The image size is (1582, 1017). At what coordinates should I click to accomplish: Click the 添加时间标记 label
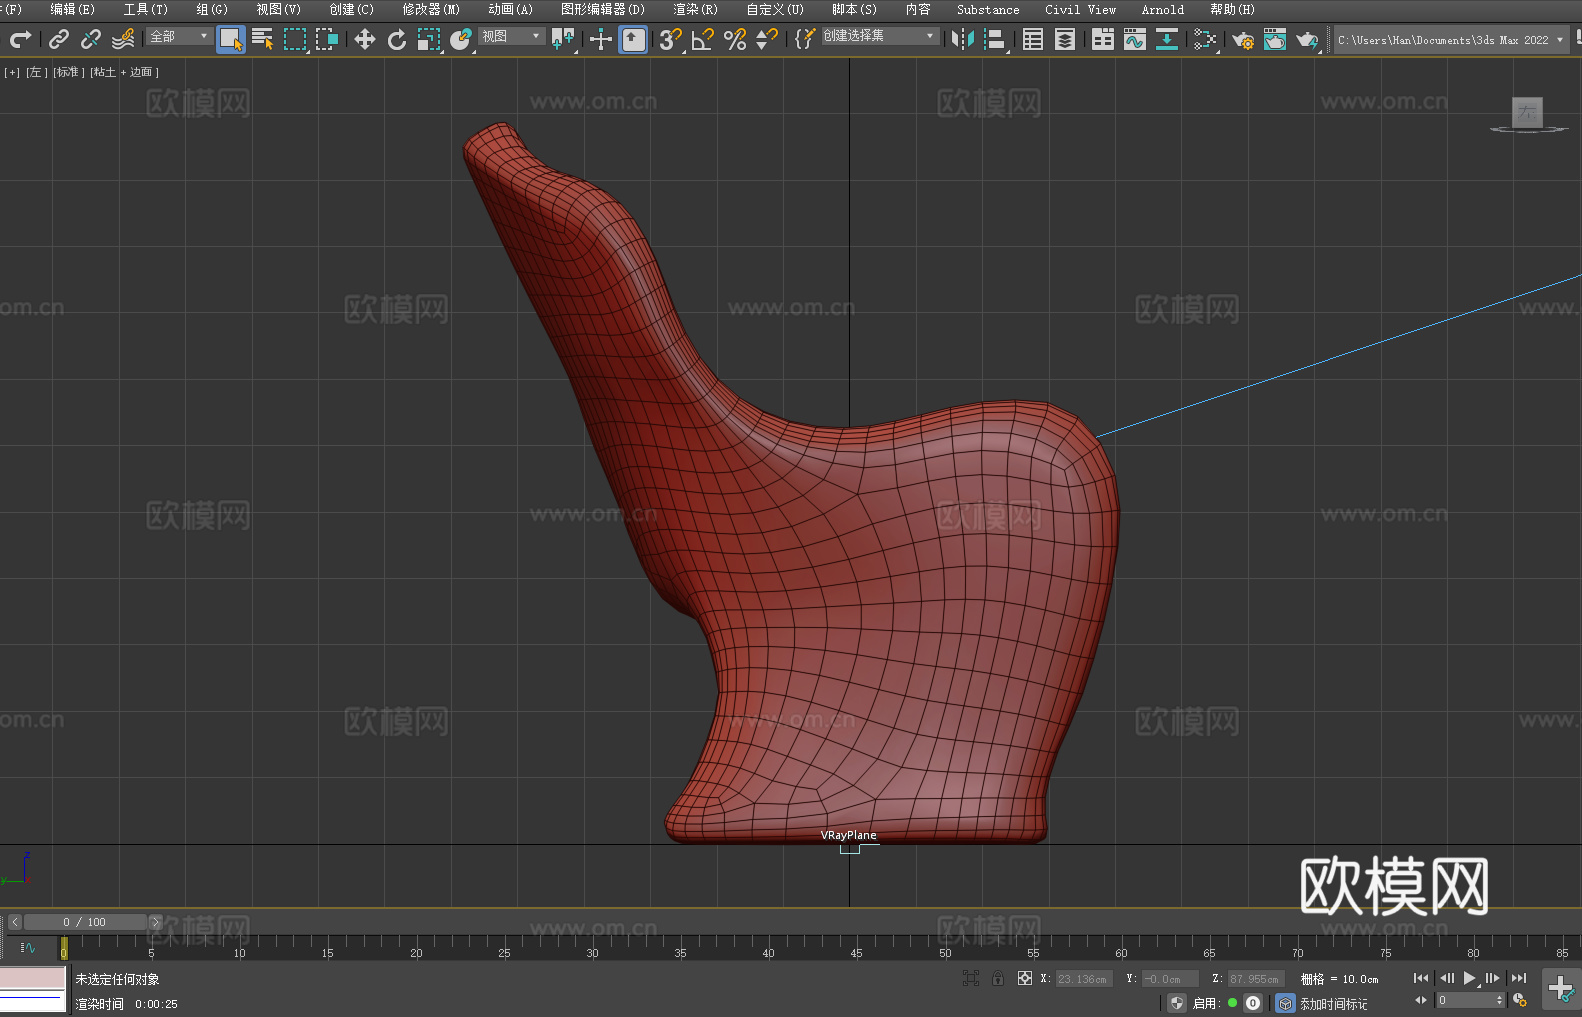1333,1003
